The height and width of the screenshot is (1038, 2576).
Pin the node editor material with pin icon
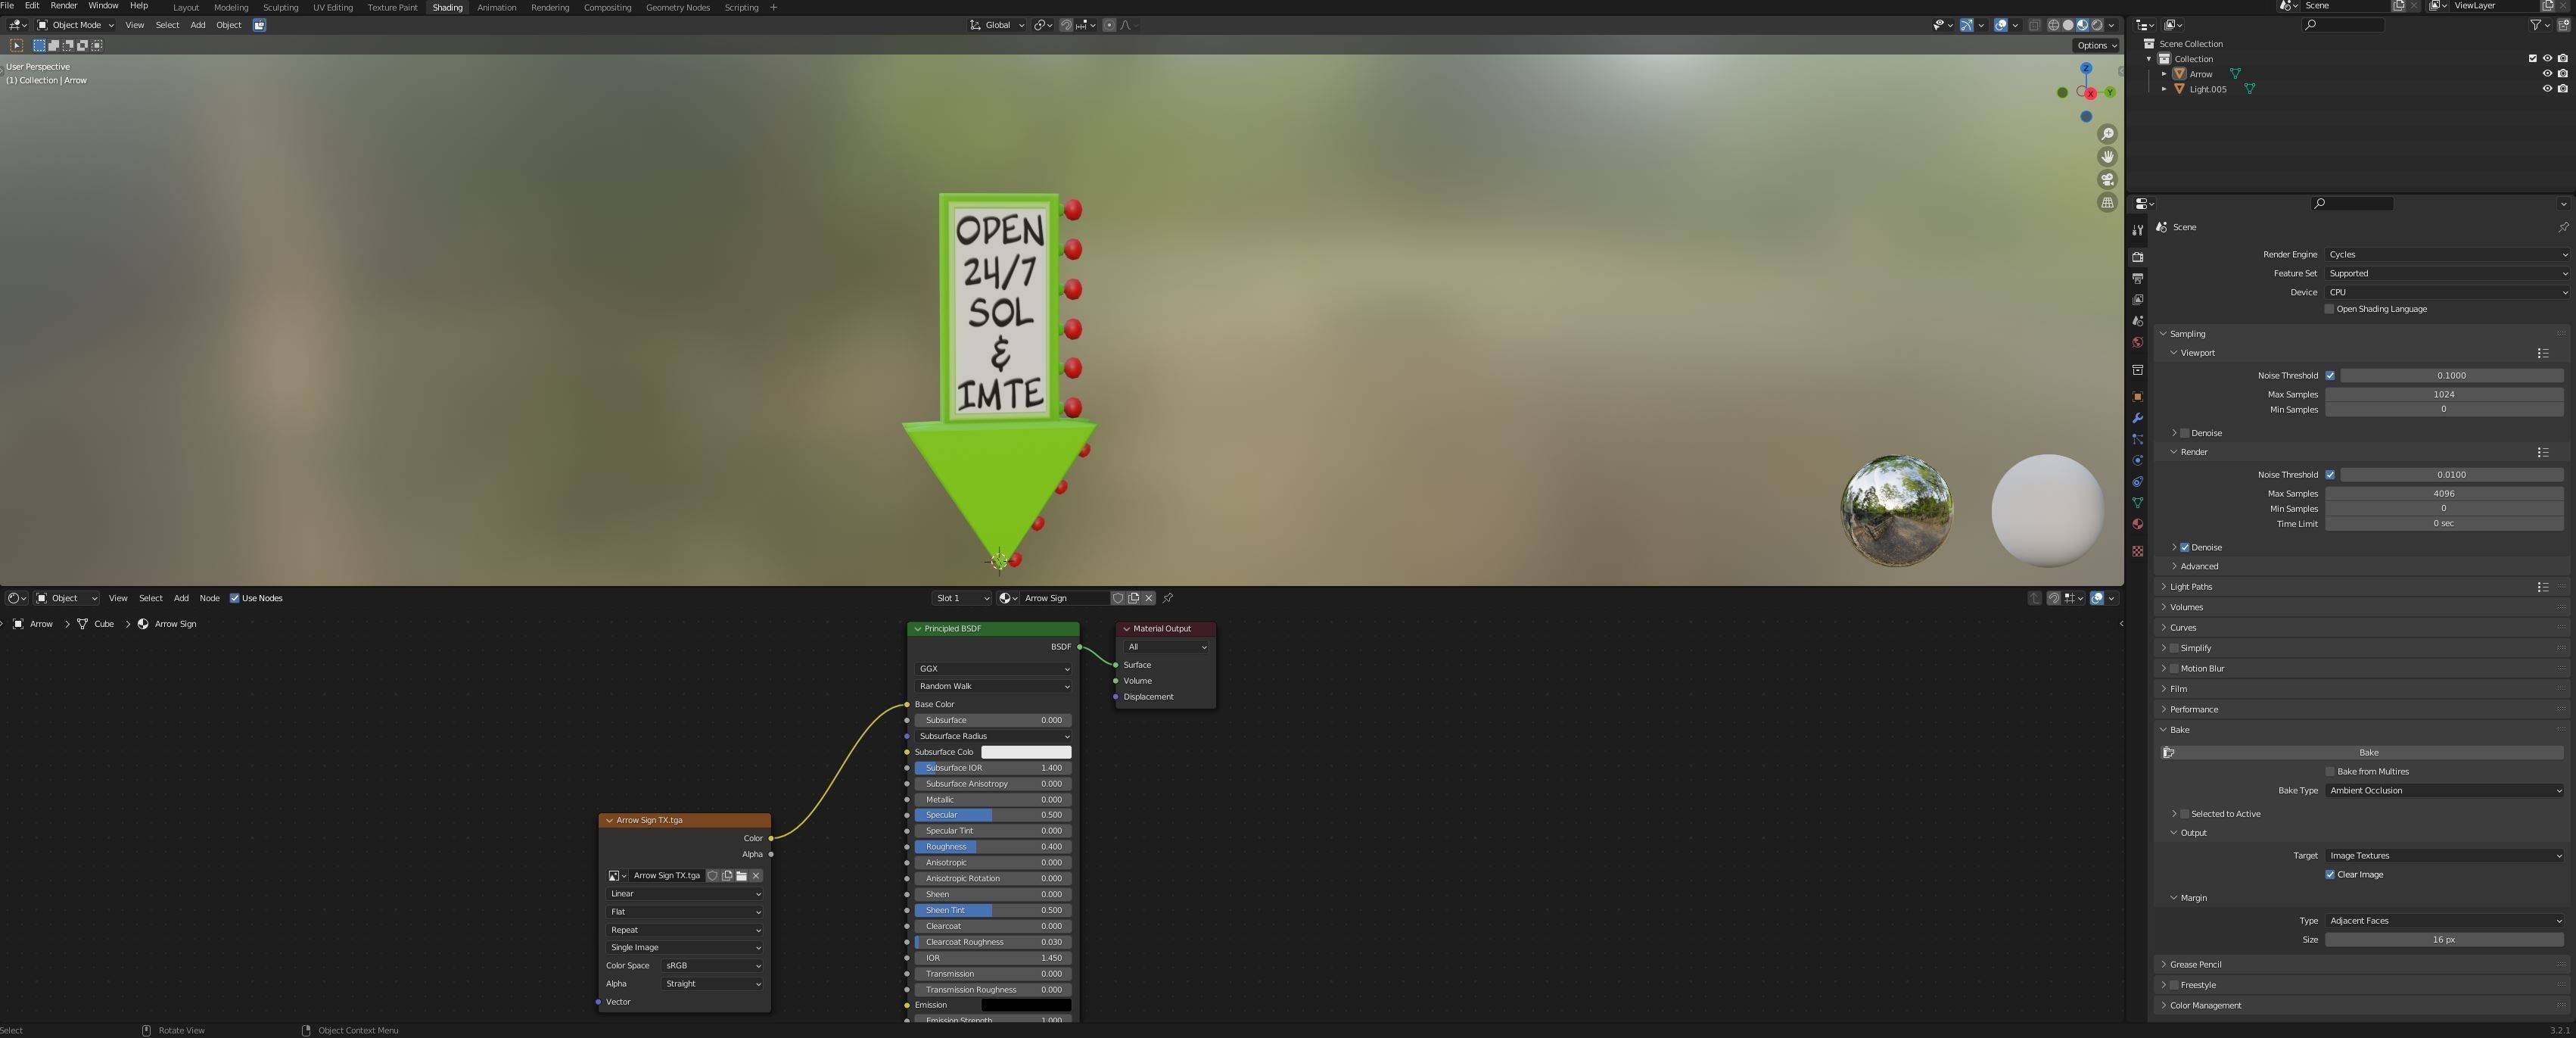tap(1167, 598)
